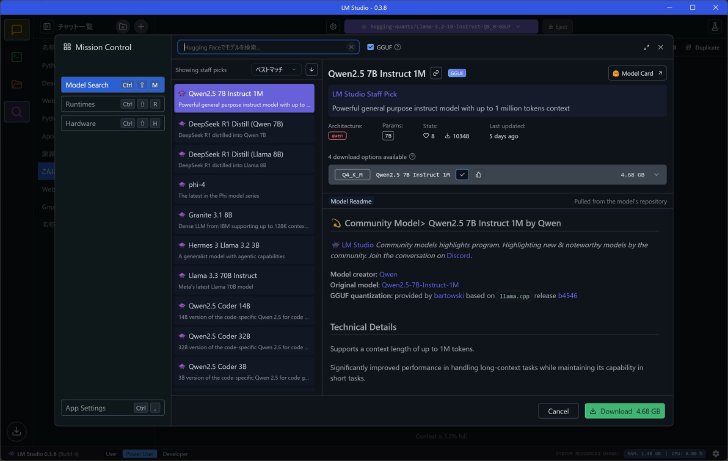Click the help icon next to GGUF
This screenshot has height=461, width=728.
click(x=397, y=47)
